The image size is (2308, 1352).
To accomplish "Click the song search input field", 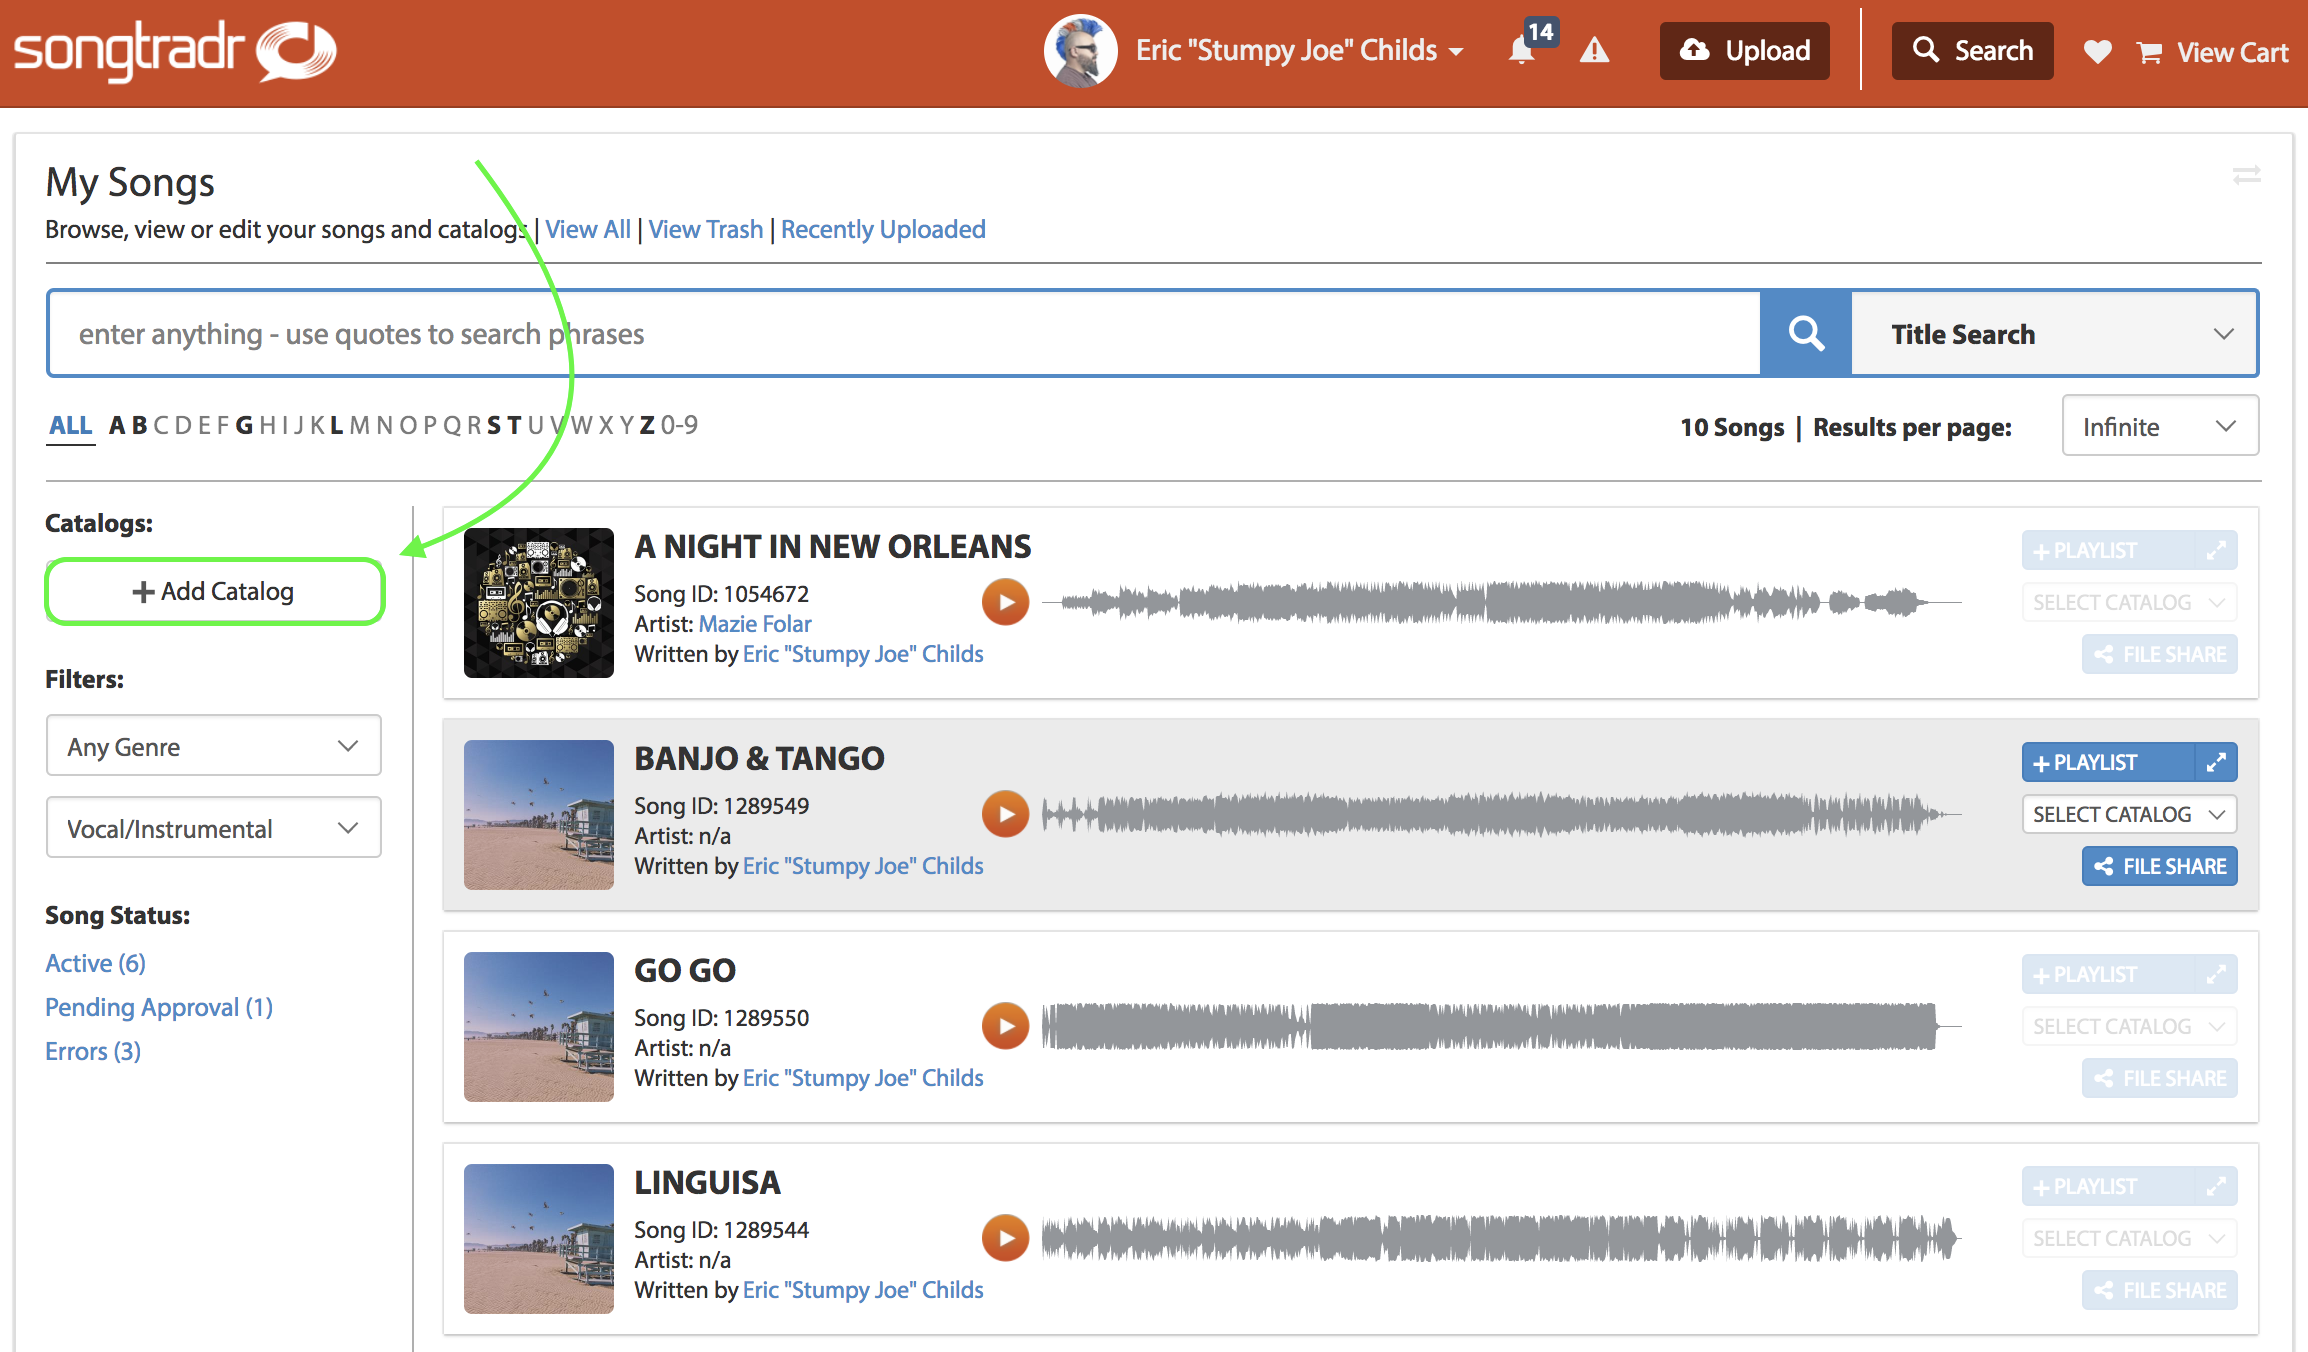I will point(904,334).
